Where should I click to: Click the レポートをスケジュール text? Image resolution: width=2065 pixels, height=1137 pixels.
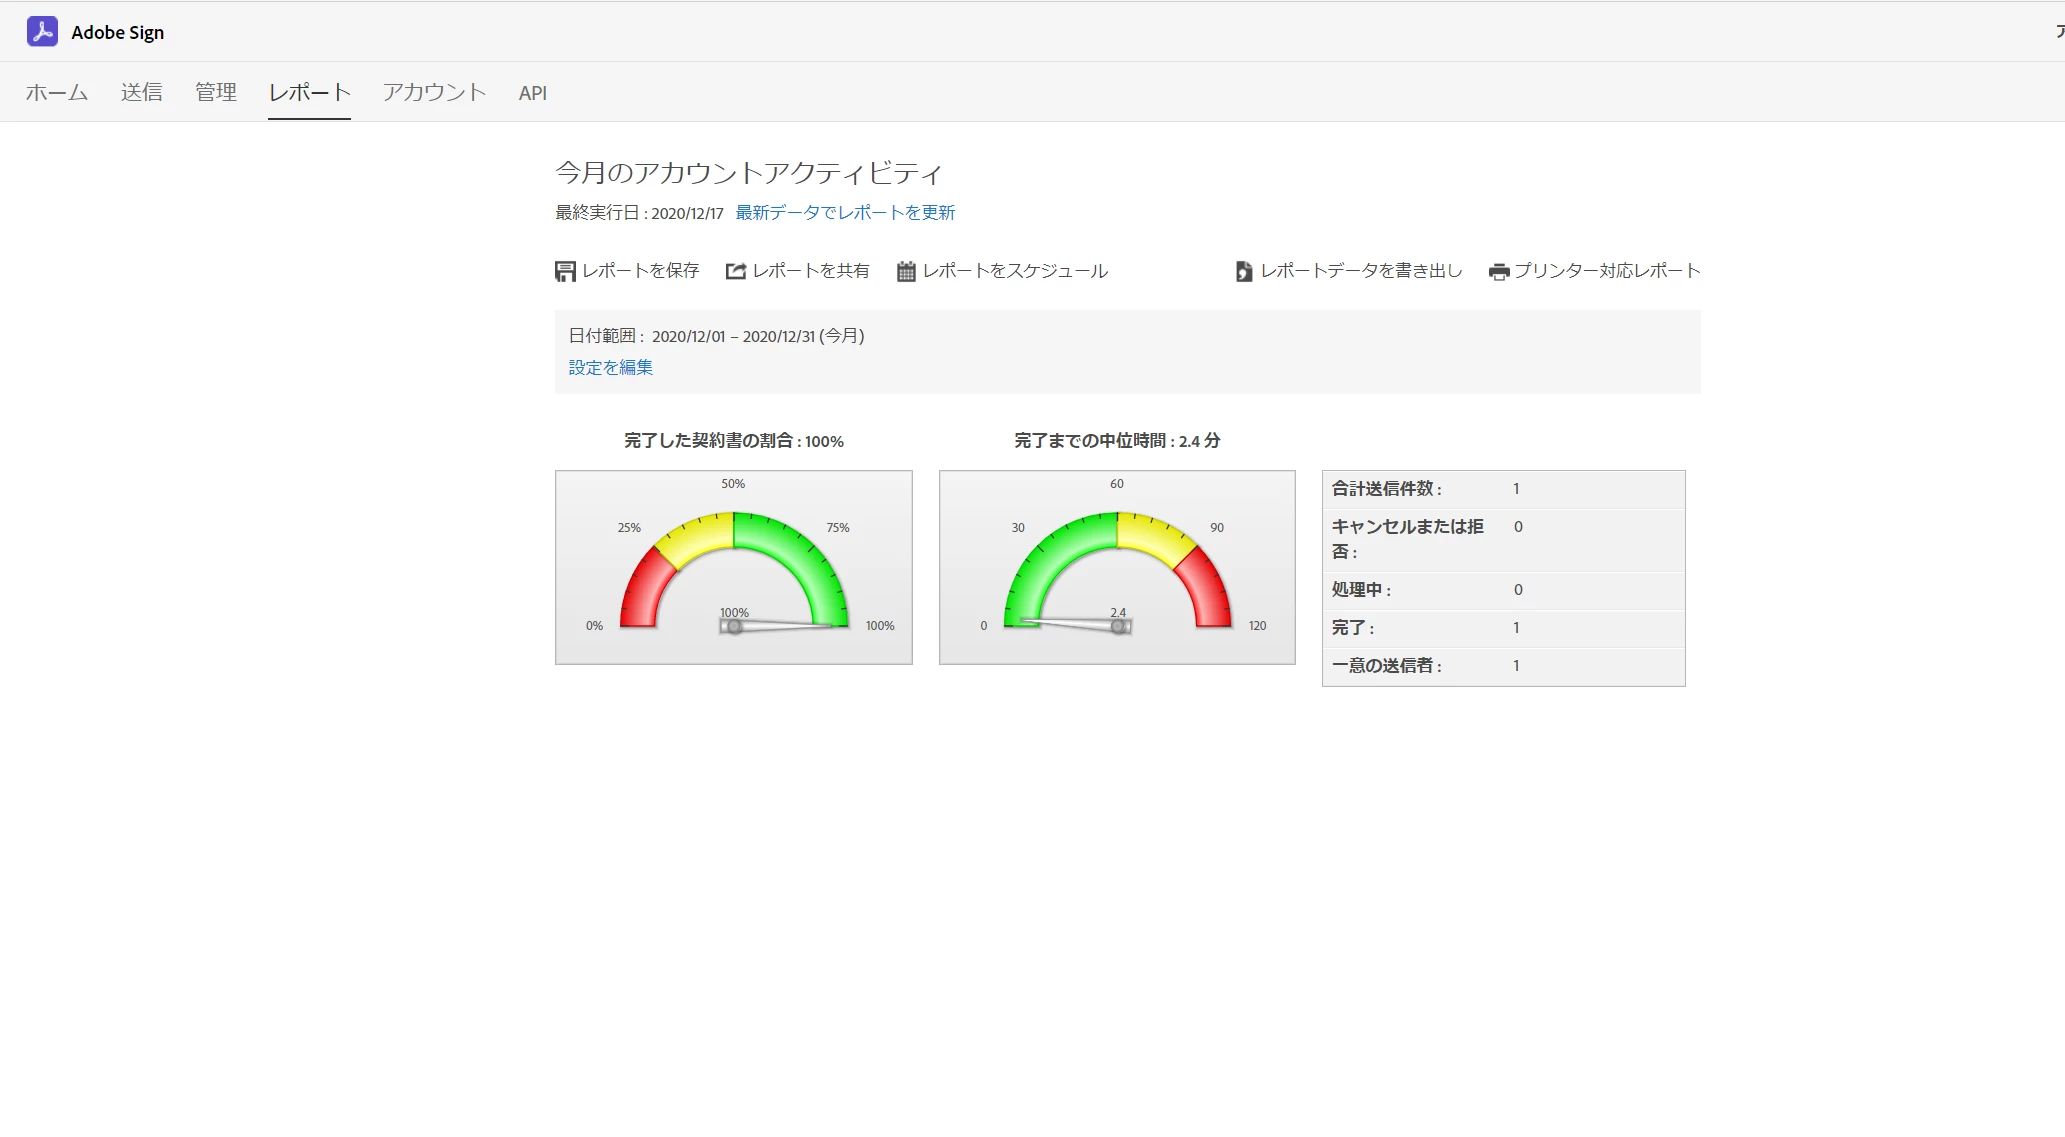pyautogui.click(x=1015, y=271)
